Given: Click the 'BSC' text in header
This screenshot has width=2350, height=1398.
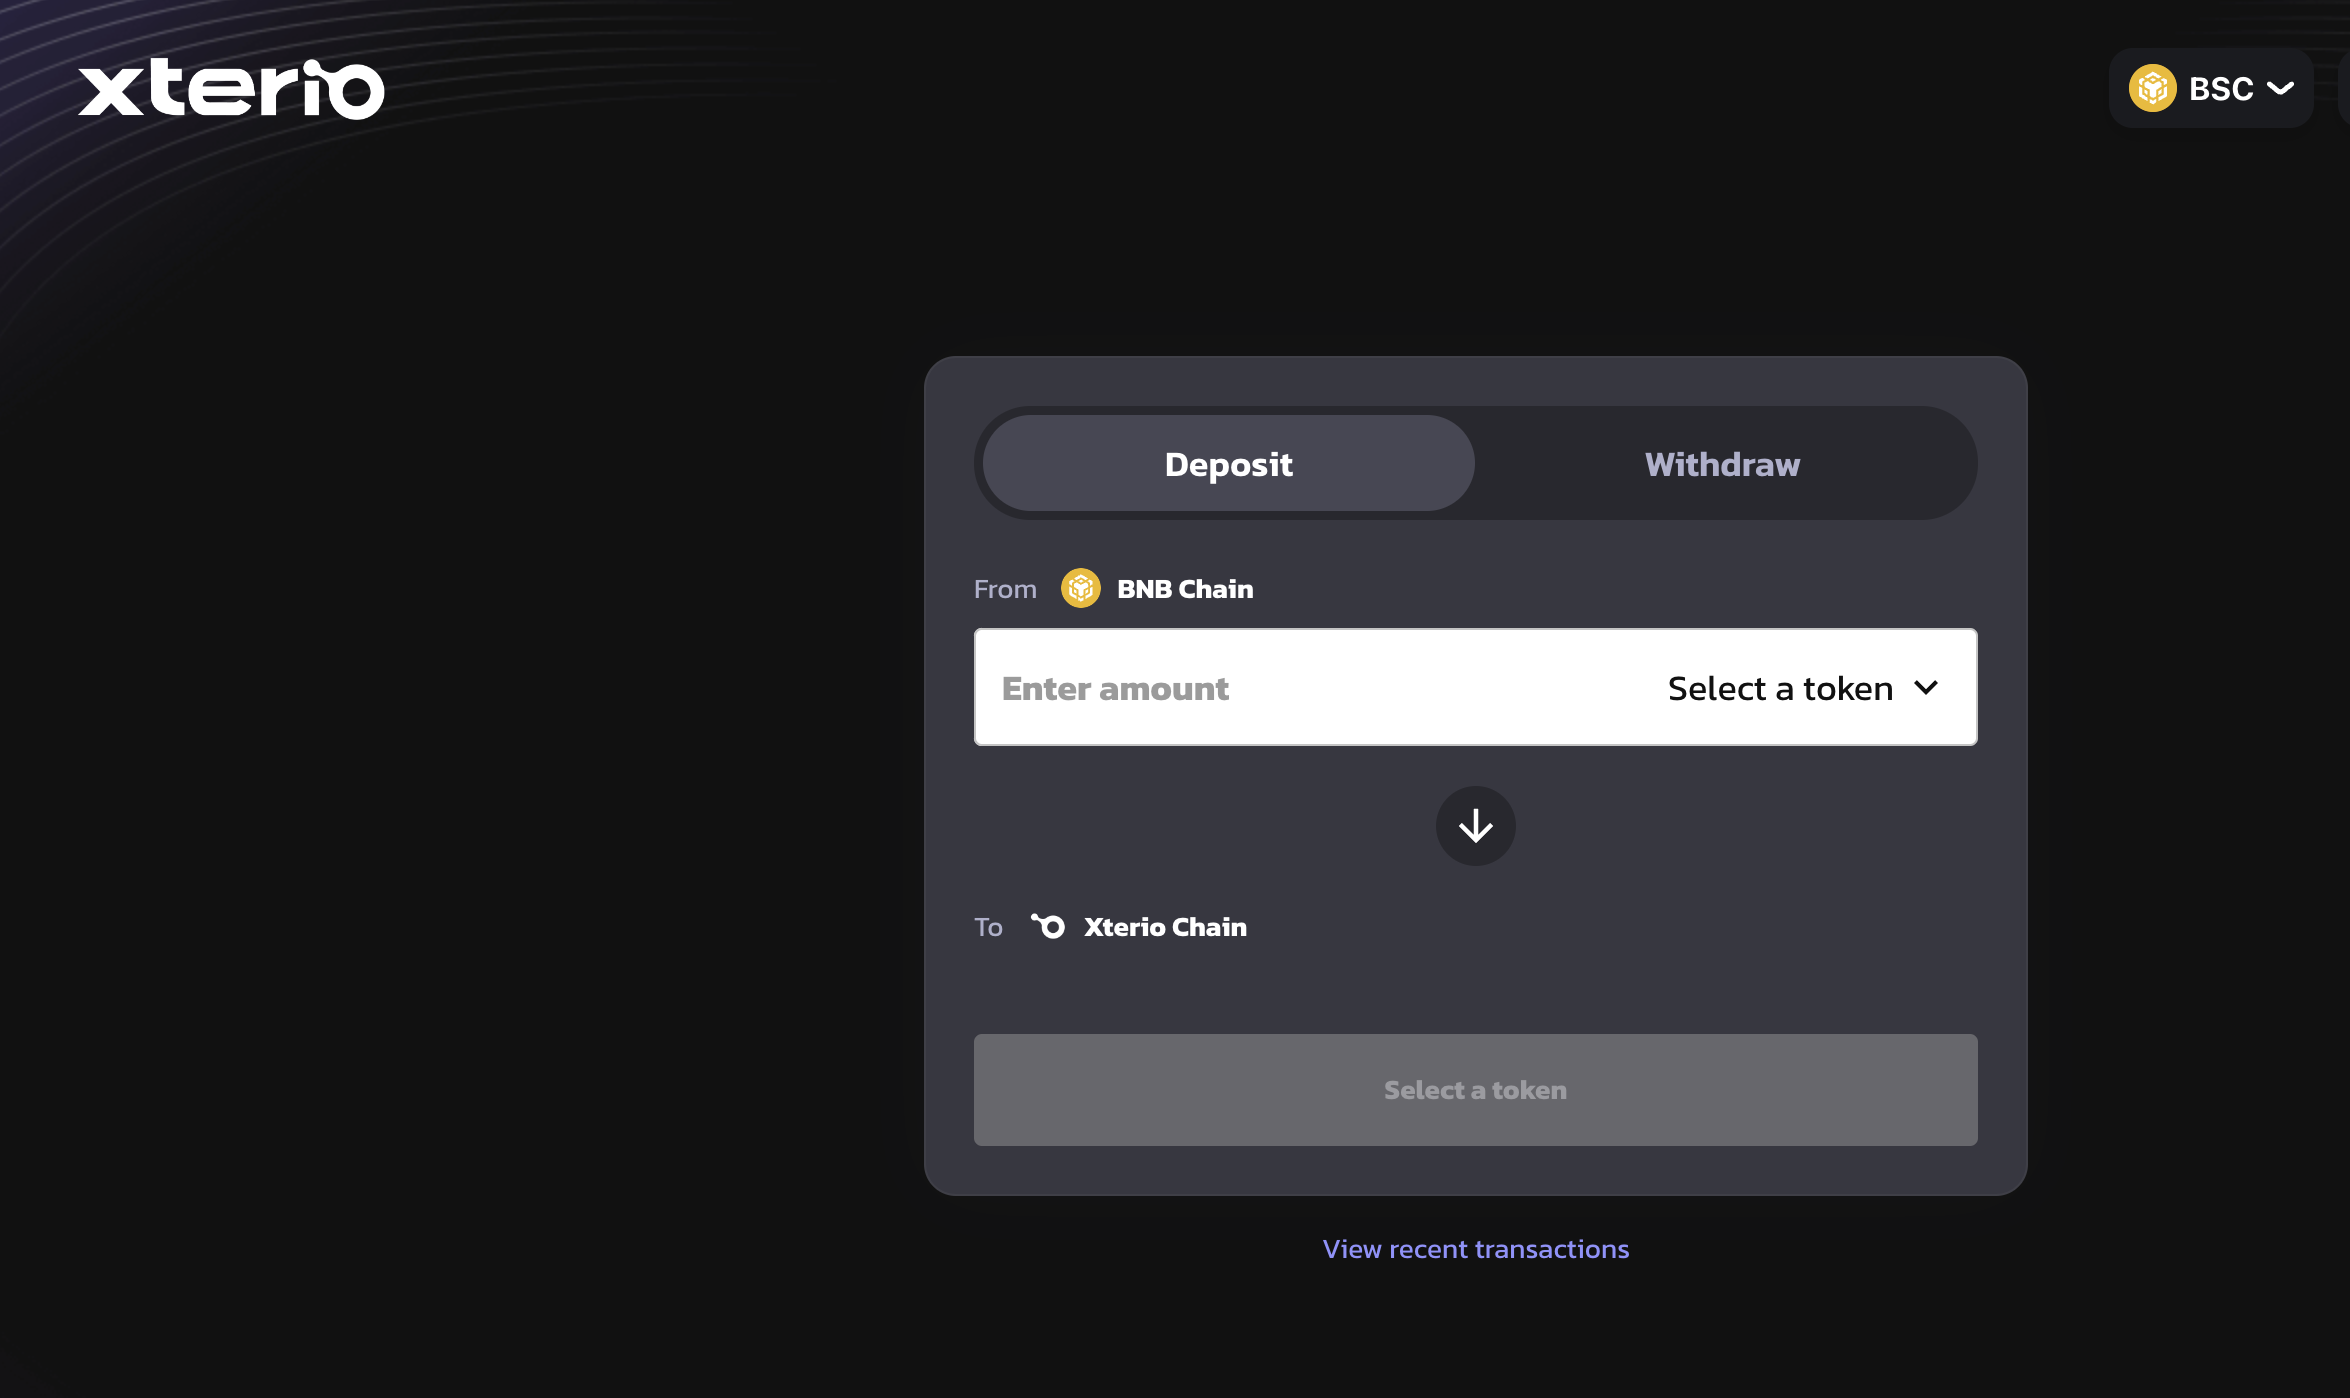Looking at the screenshot, I should click(x=2221, y=88).
